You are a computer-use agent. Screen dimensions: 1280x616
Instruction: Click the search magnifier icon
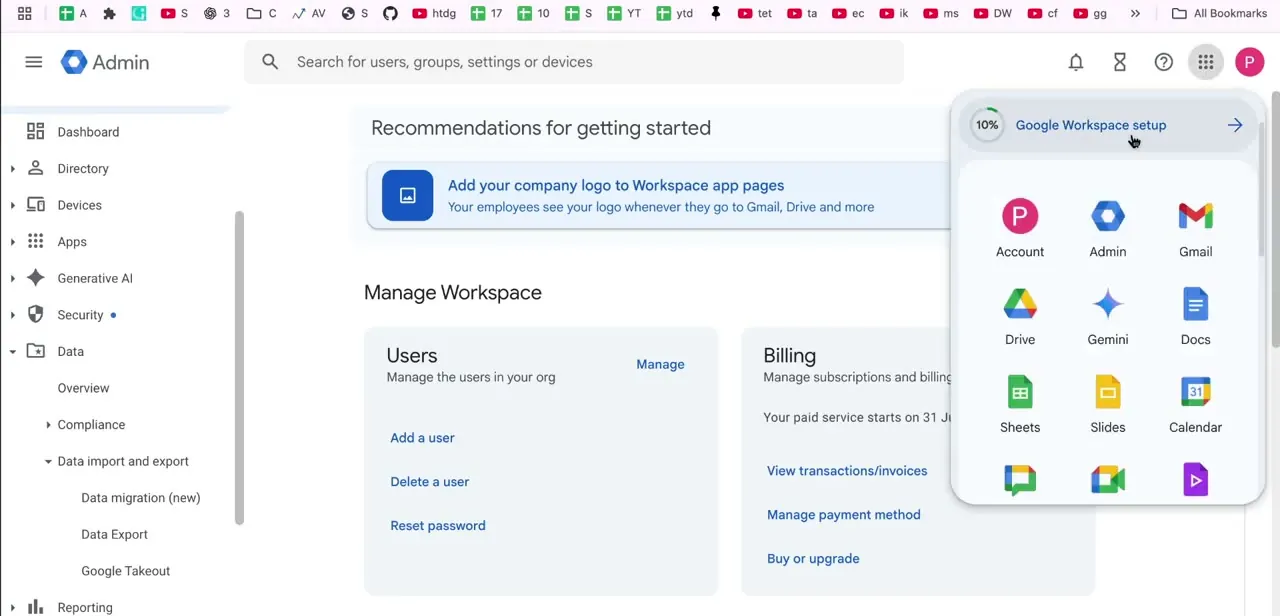(x=270, y=62)
